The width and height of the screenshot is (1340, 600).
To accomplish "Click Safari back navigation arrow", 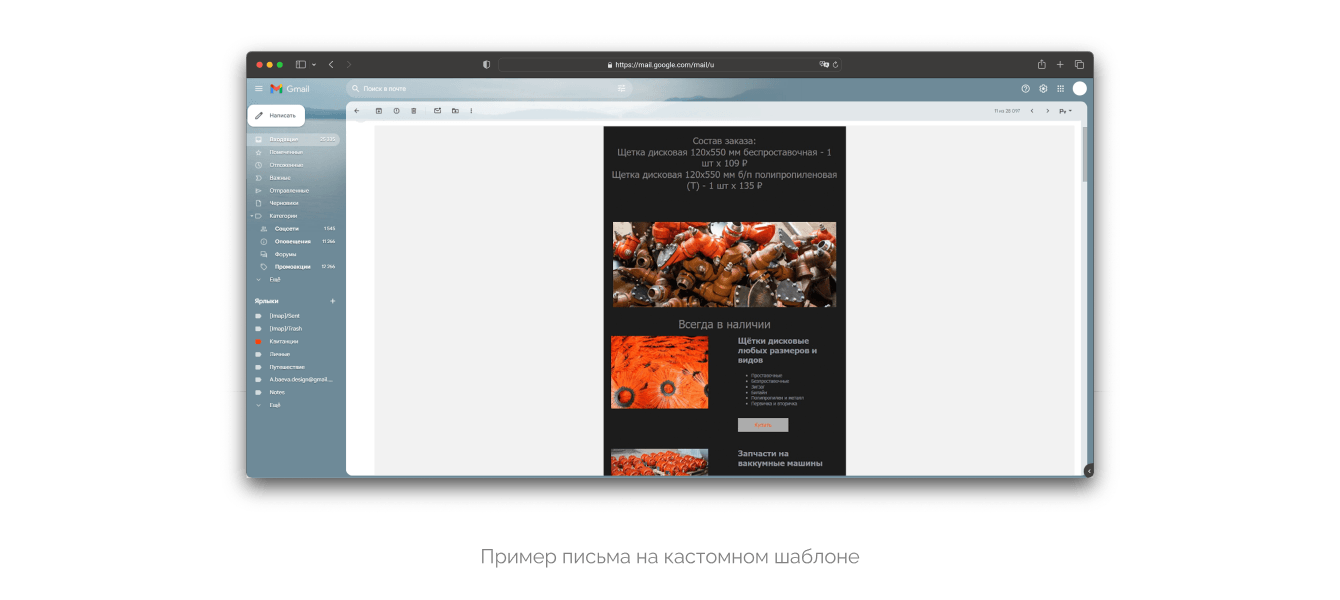I will [331, 64].
